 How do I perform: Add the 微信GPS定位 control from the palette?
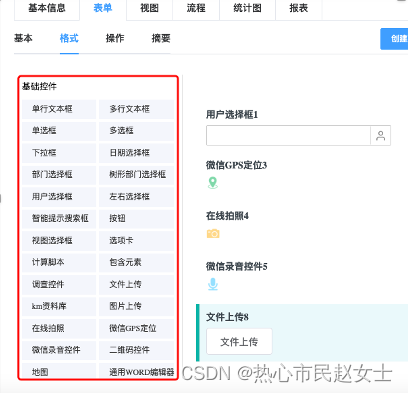[136, 328]
